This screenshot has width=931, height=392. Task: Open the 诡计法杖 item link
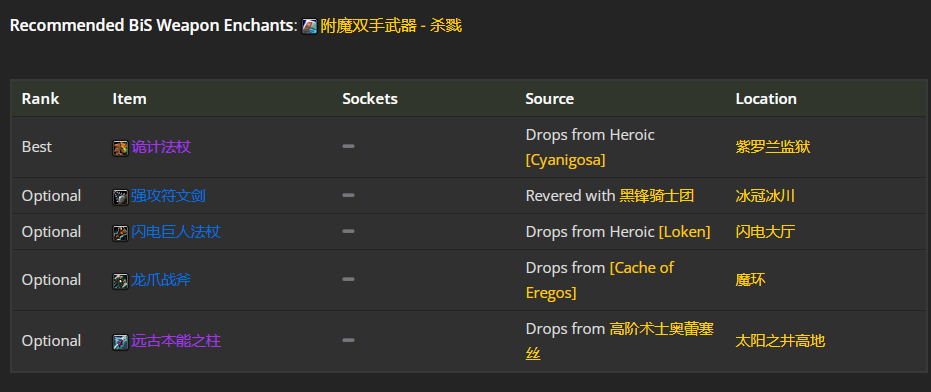click(161, 147)
